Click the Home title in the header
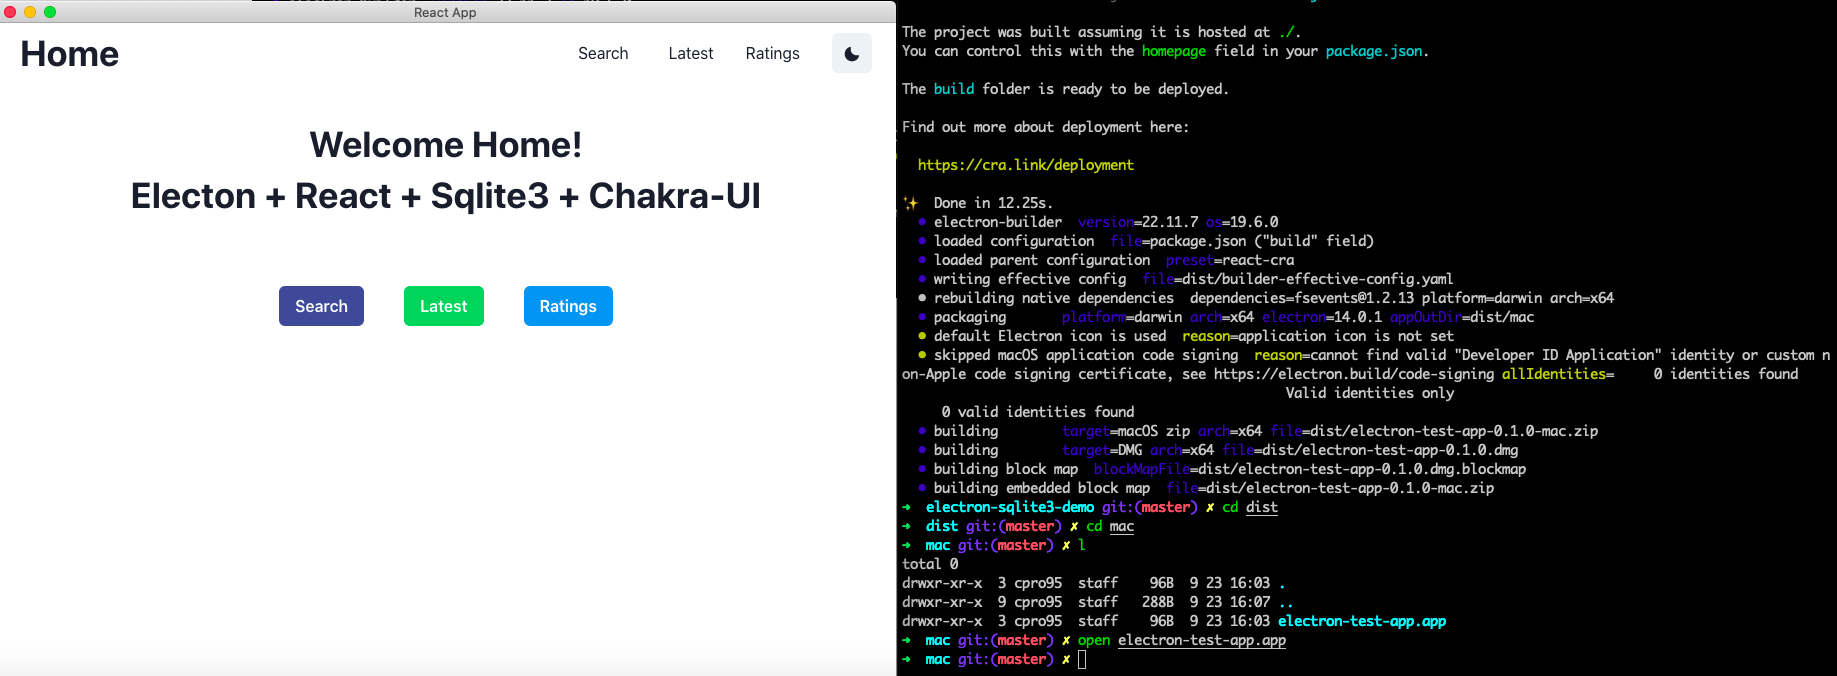1837x676 pixels. click(x=70, y=53)
